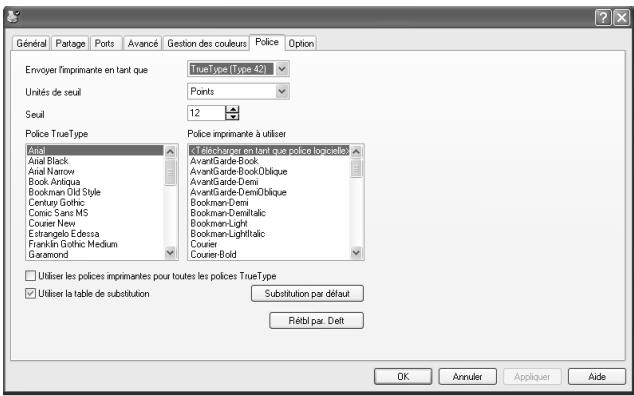Screen dimensions: 634x396
Task: Open the Gestion des couleurs tab
Action: [x=207, y=43]
